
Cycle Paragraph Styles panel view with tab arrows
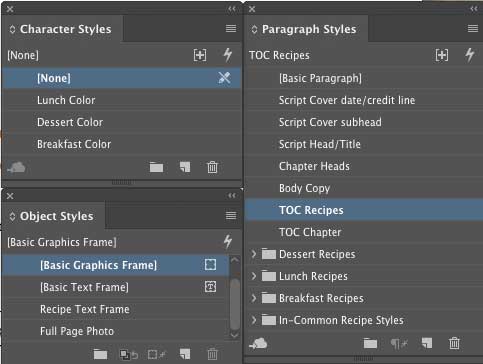254,29
